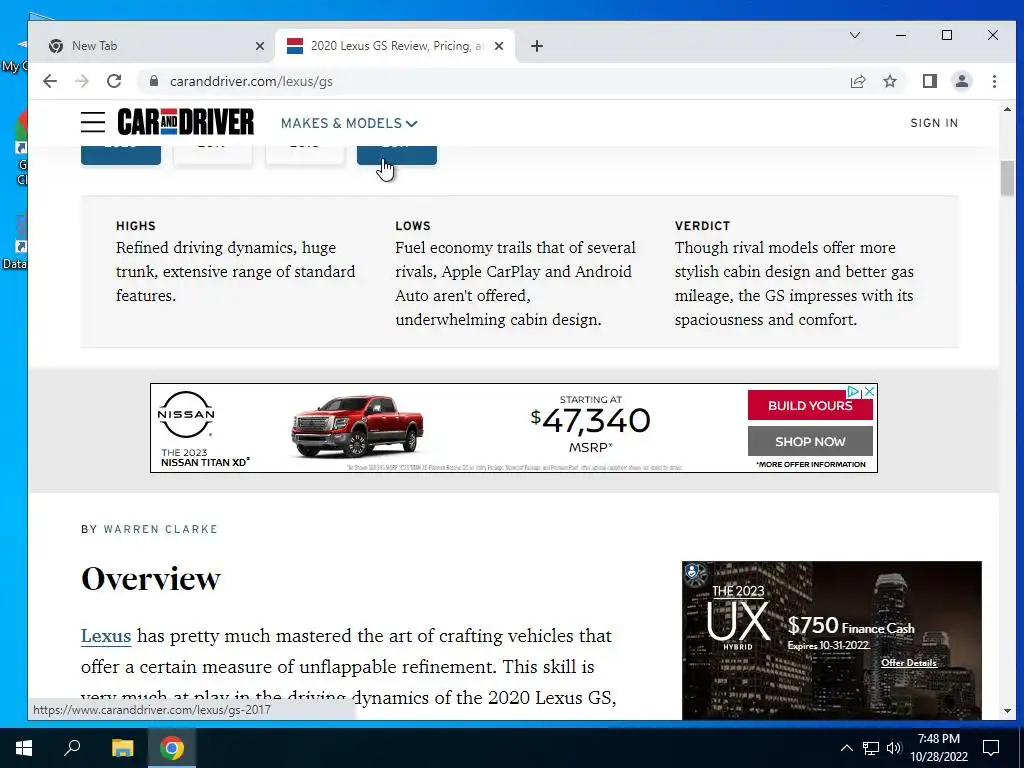Open Windows taskbar search
The image size is (1024, 768).
[72, 748]
